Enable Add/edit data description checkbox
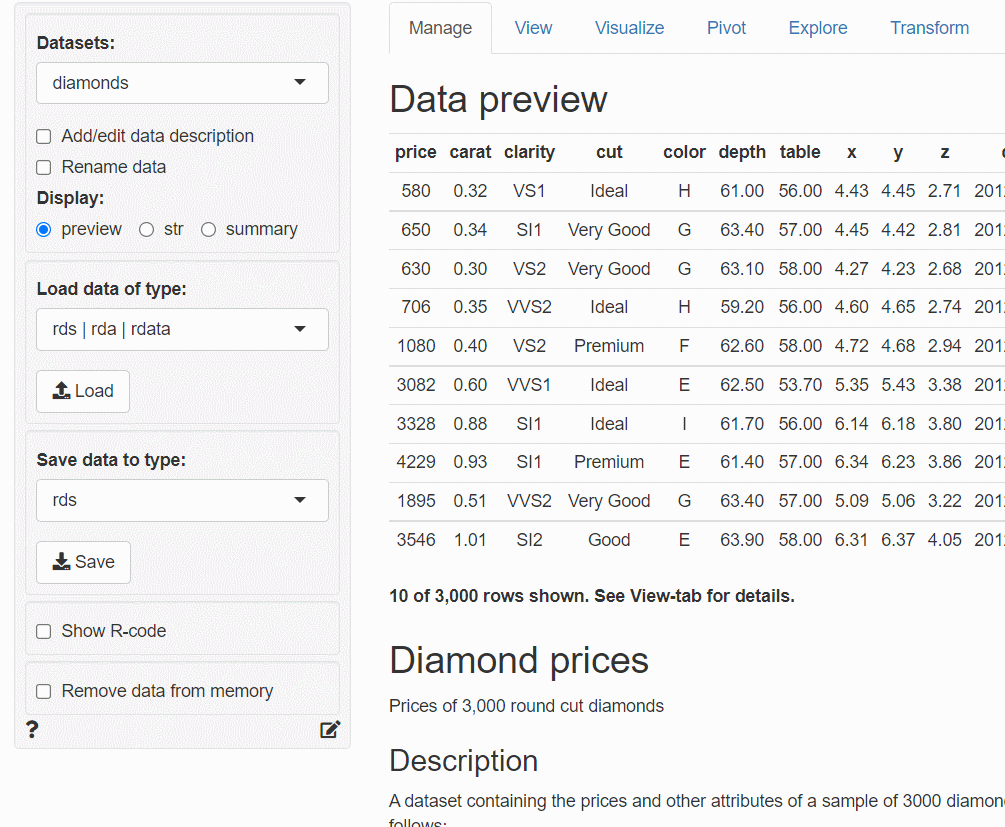This screenshot has width=1005, height=827. click(x=44, y=137)
